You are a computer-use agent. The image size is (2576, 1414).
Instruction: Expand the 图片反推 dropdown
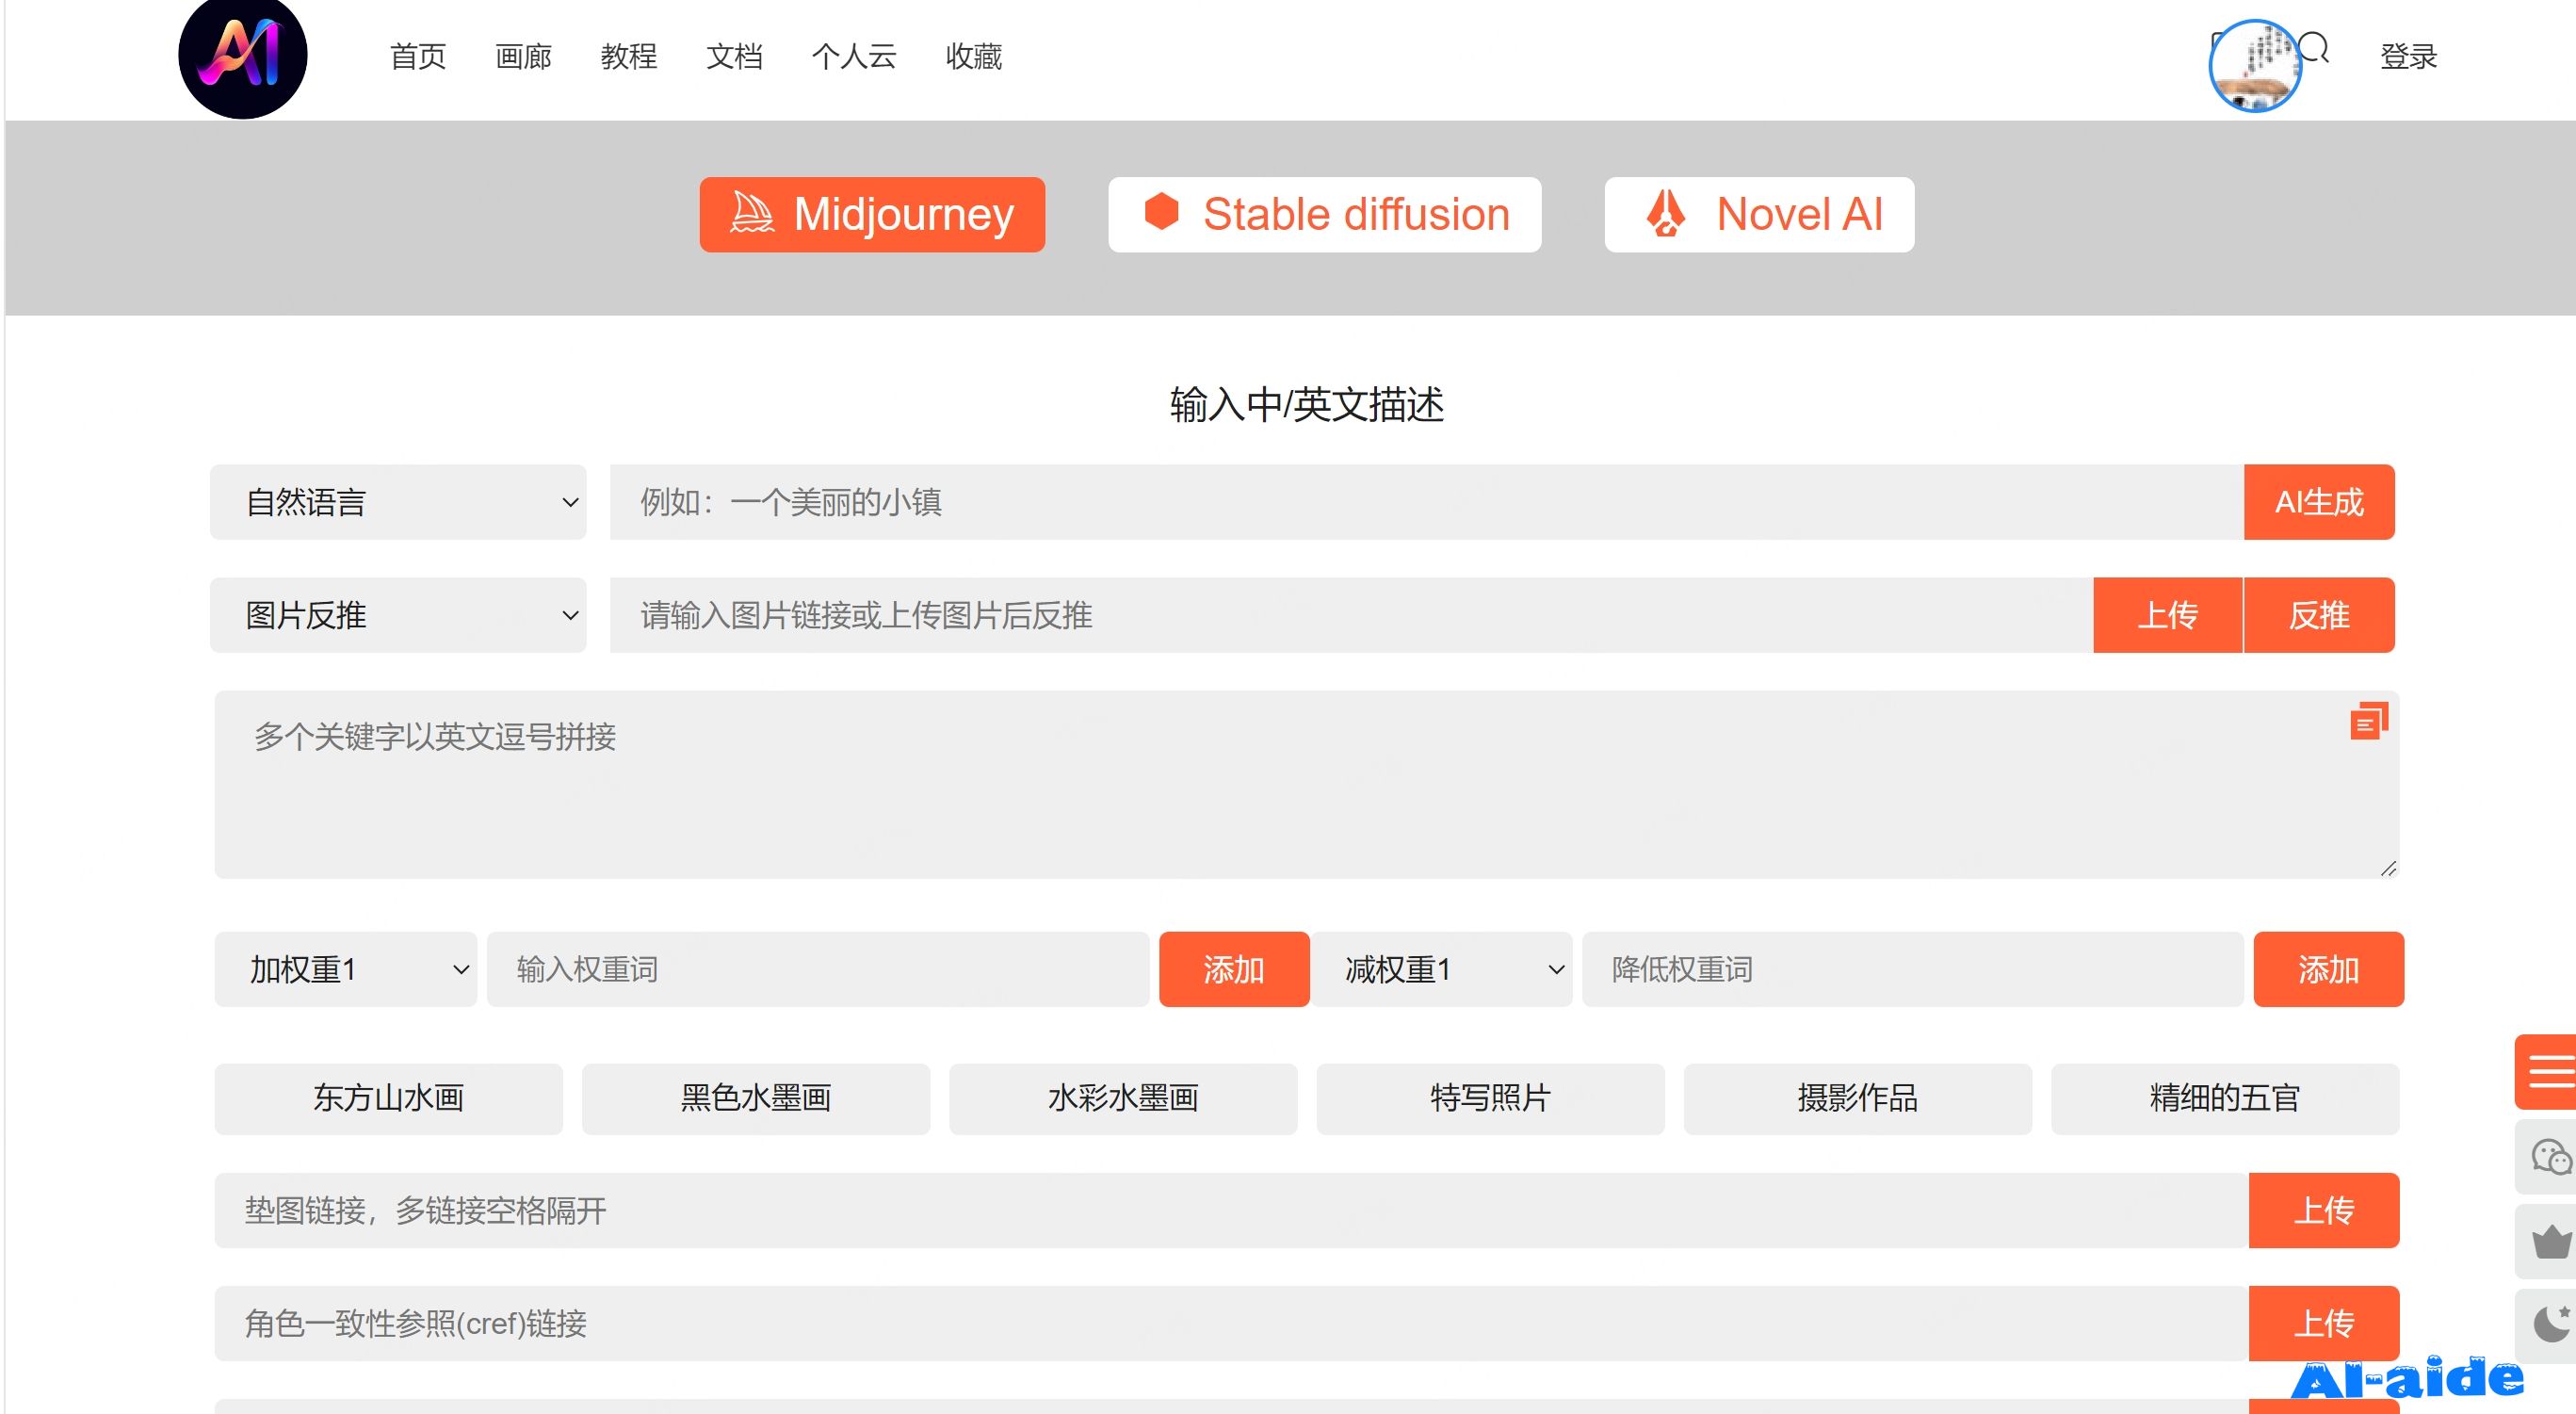pyautogui.click(x=398, y=615)
